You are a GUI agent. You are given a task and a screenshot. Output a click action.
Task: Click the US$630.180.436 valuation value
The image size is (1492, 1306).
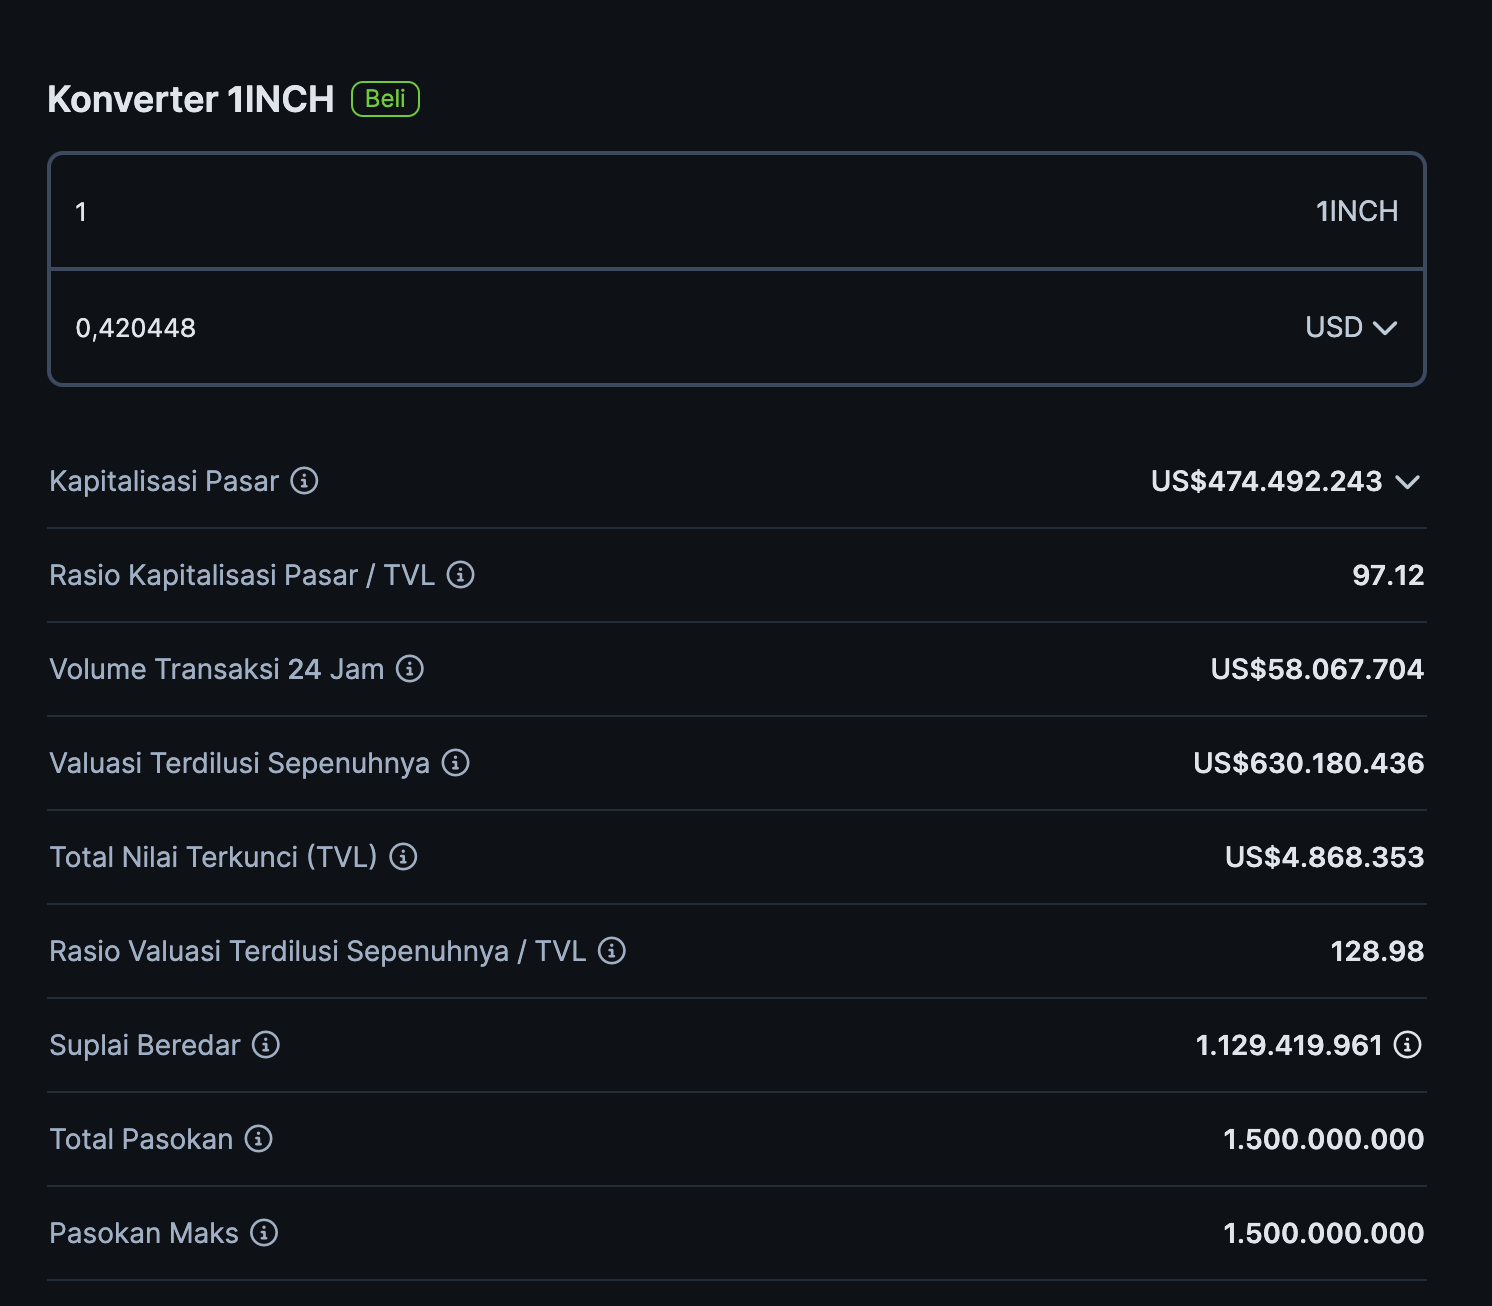click(x=1308, y=763)
